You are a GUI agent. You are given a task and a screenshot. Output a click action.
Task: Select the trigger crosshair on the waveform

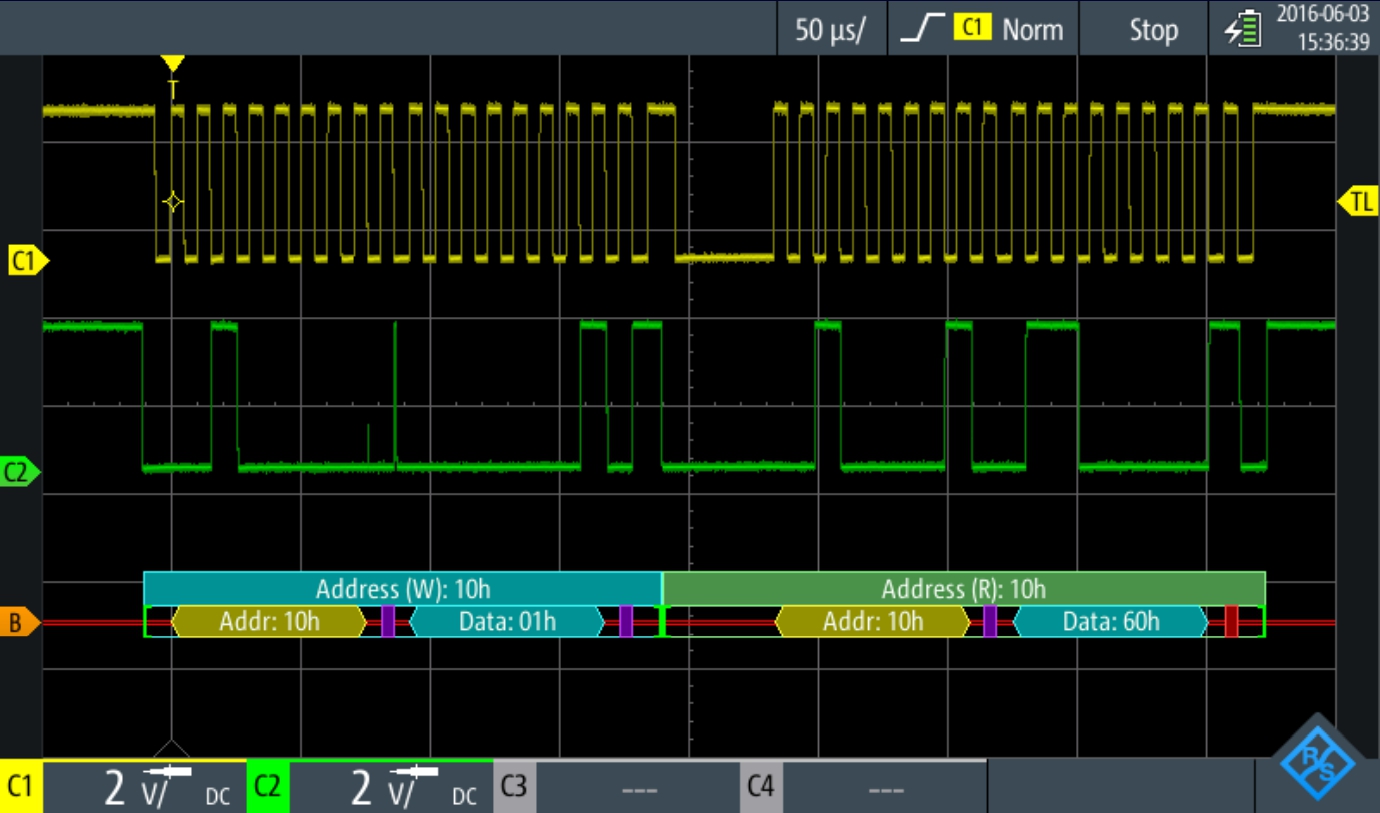173,202
